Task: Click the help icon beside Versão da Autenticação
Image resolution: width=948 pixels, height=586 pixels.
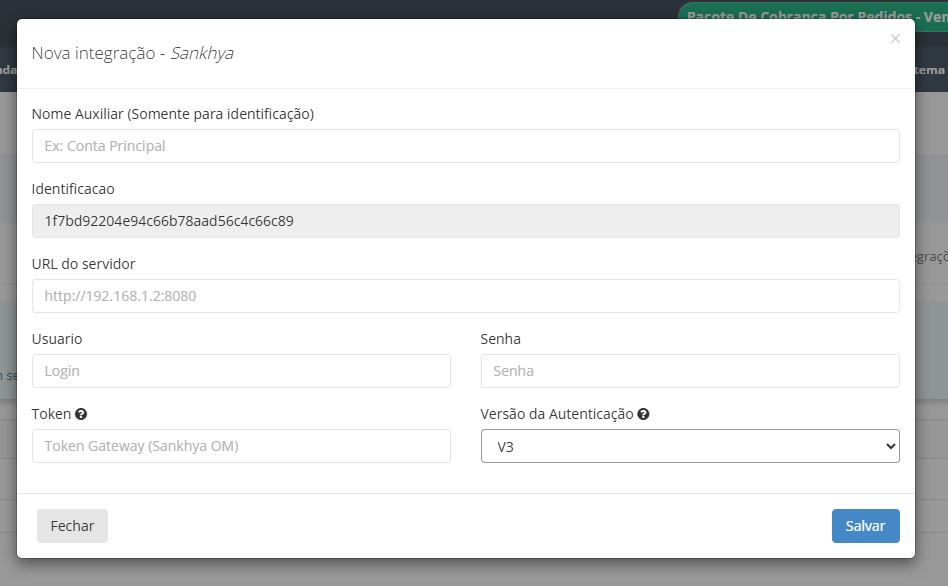Action: (x=644, y=414)
